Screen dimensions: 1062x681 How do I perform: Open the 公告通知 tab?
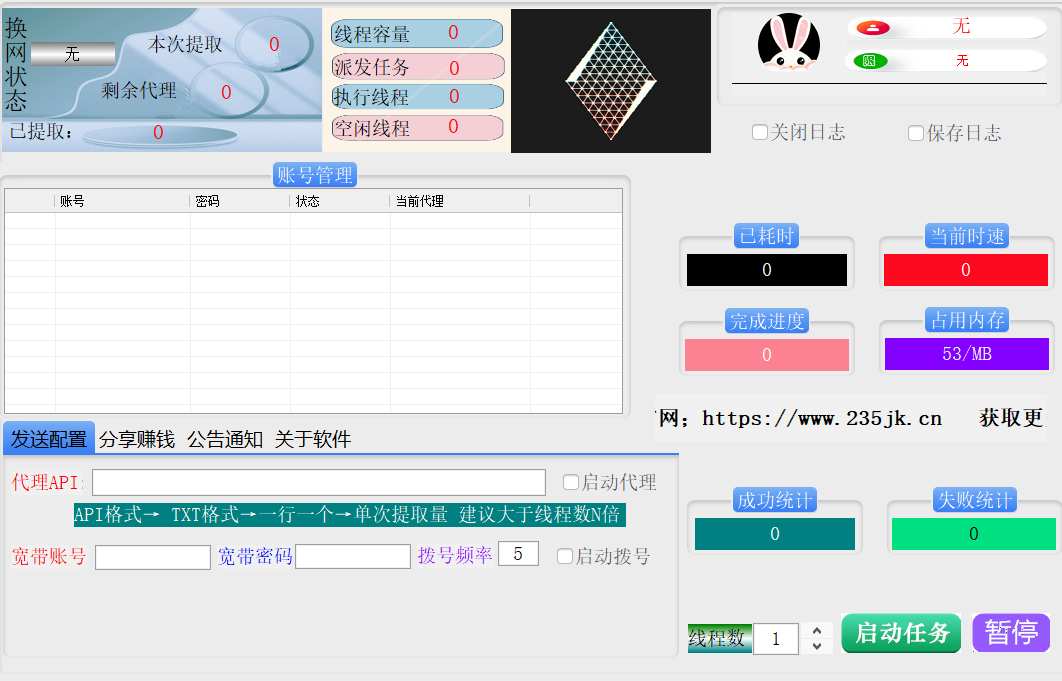pos(225,439)
